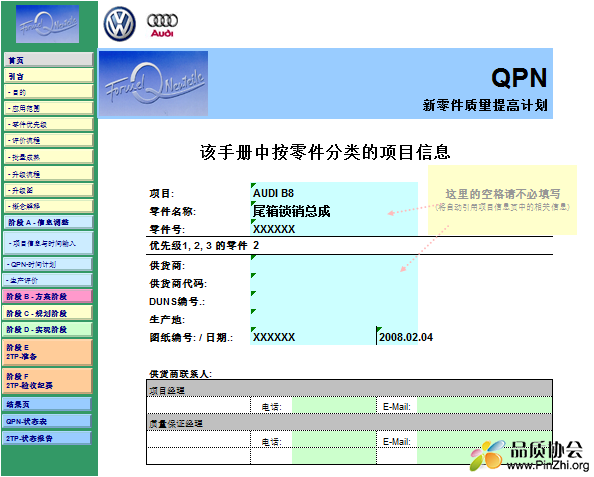The height and width of the screenshot is (477, 594).
Task: Click the 质量保证经理 电话 green field
Action: (x=334, y=440)
